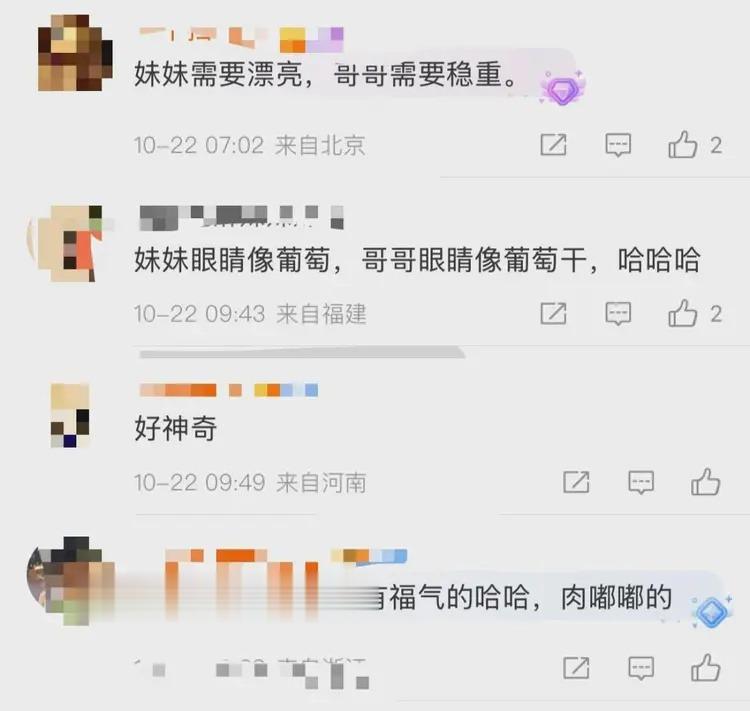
Task: Repost the 好神奇 comment
Action: point(576,482)
